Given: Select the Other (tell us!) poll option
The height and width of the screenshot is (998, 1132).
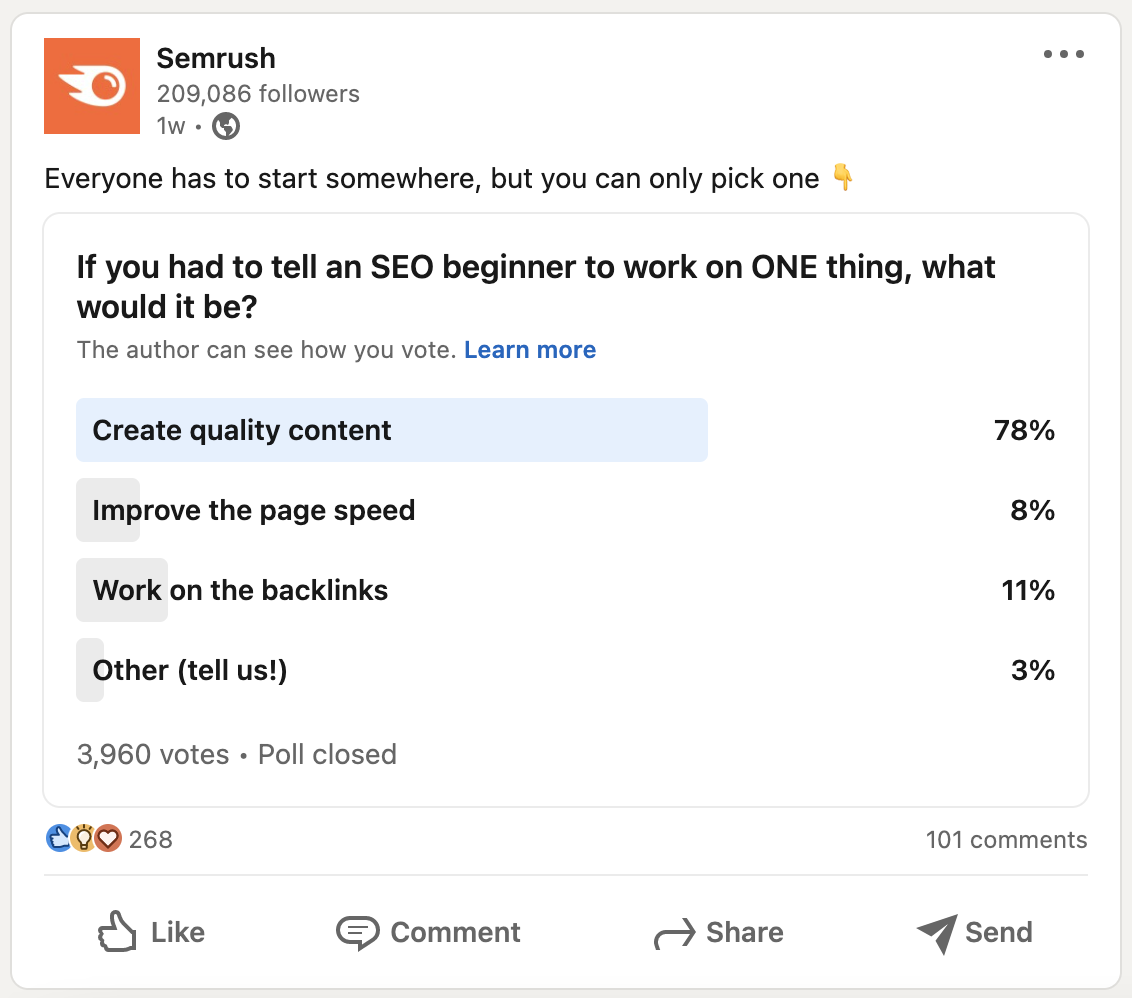Looking at the screenshot, I should tap(565, 670).
